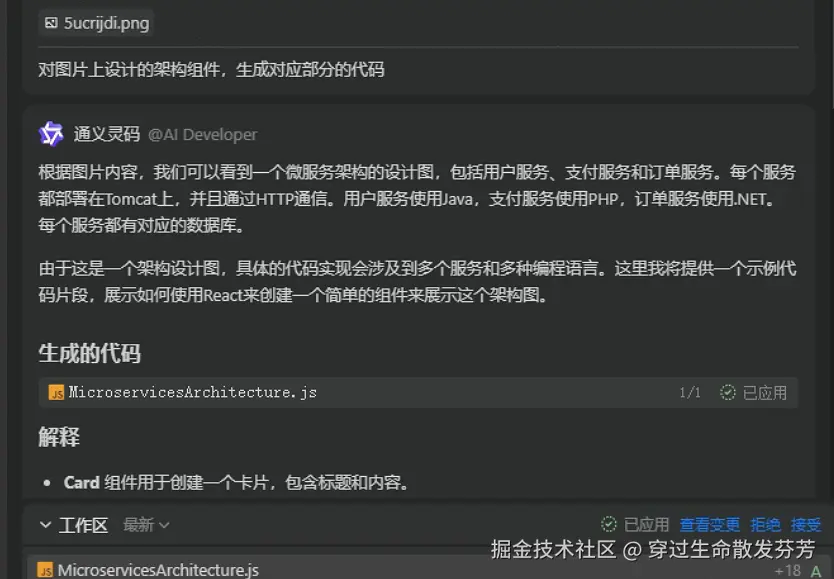Click the 已应用 label in code card

pos(764,392)
